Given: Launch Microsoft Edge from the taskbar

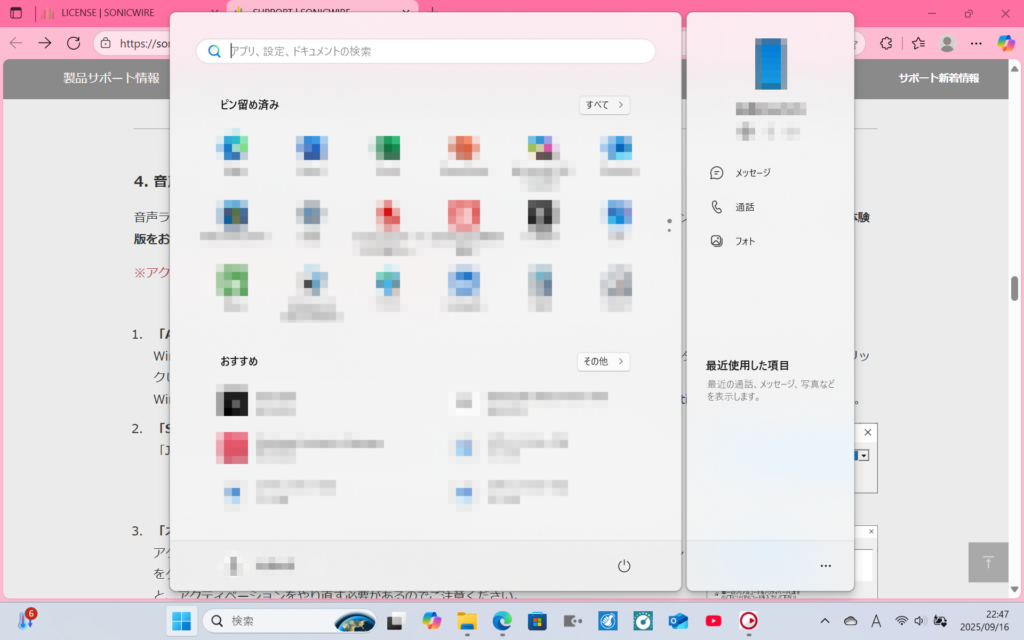Looking at the screenshot, I should pos(502,621).
